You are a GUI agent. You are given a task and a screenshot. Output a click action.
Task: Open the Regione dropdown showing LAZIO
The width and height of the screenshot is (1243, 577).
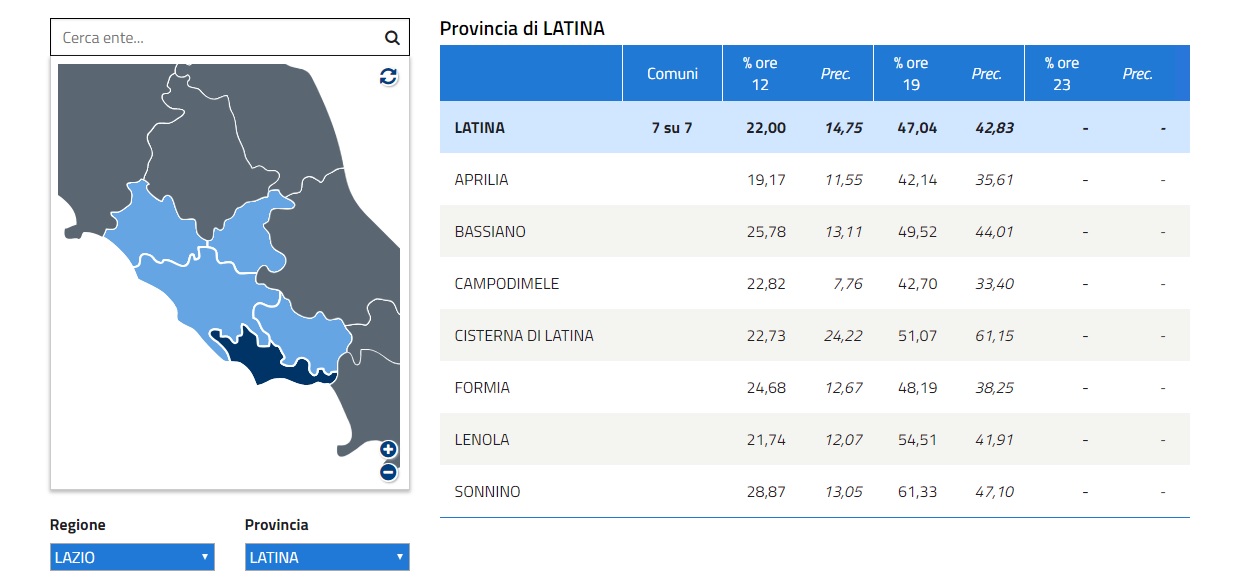(132, 557)
